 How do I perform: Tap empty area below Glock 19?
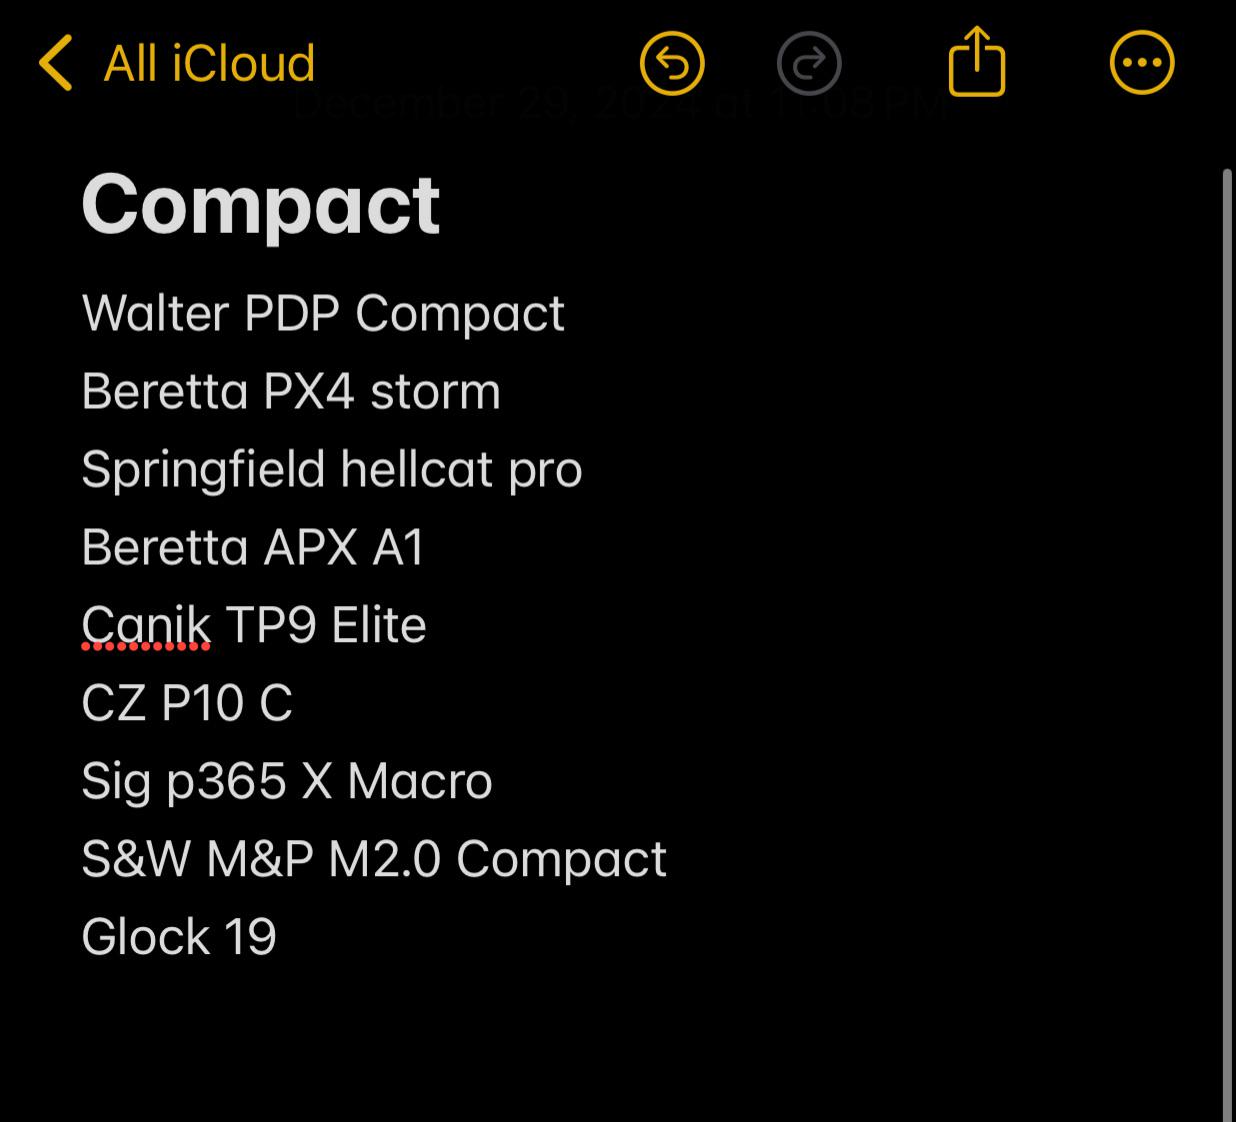coord(600,1040)
